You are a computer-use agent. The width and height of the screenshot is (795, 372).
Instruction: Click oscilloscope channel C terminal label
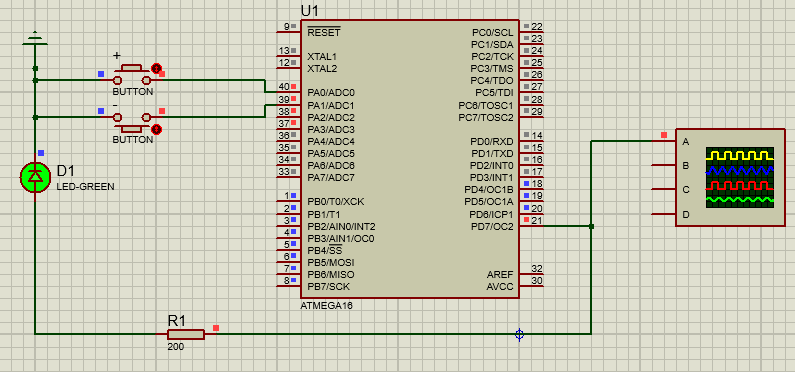pos(686,190)
